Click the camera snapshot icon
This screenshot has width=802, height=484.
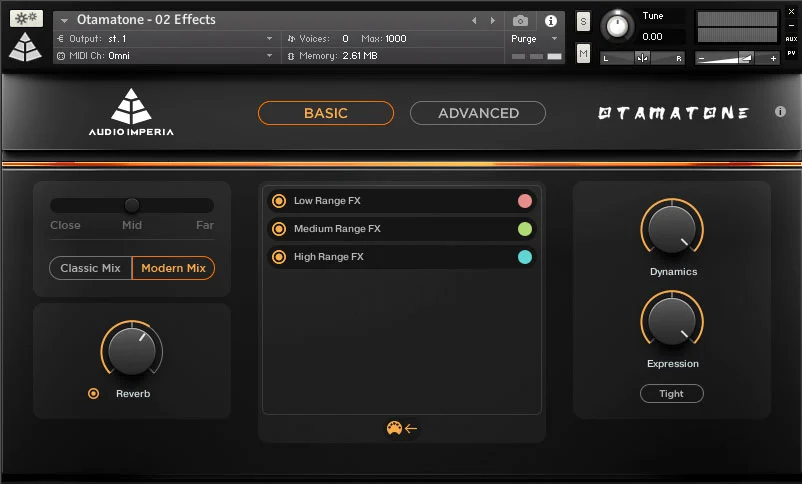(x=520, y=20)
